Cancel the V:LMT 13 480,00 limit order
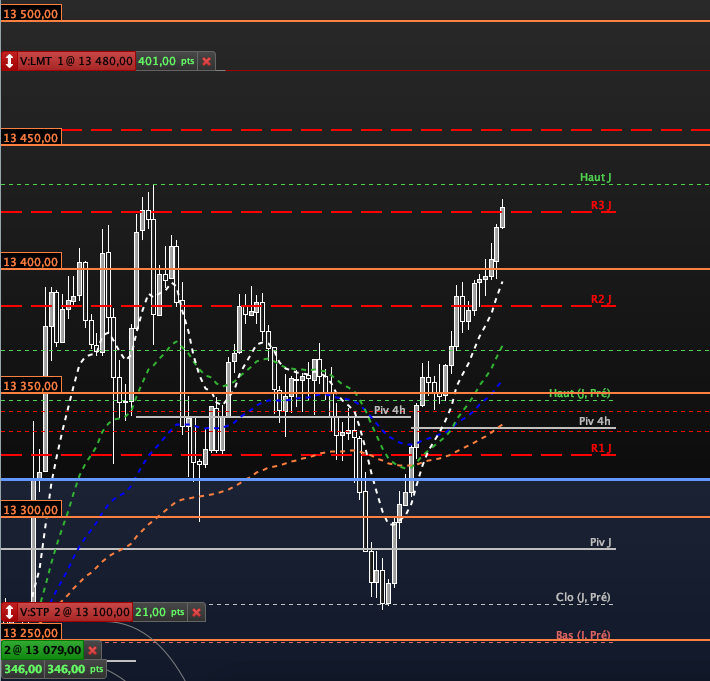 pyautogui.click(x=206, y=61)
